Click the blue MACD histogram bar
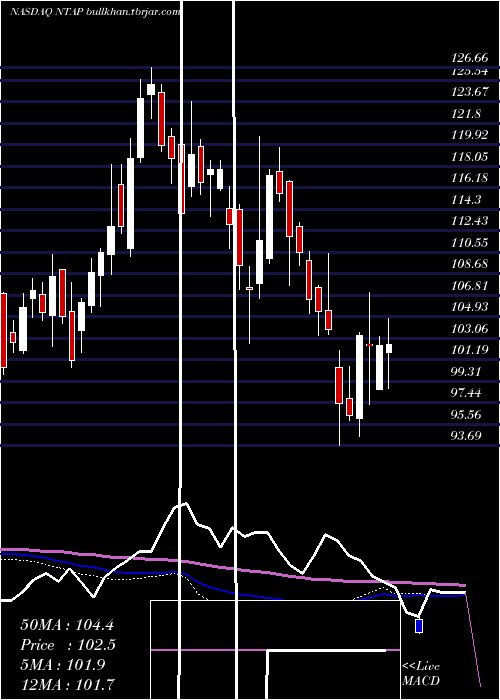Screen dimensions: 500x700 click(419, 626)
